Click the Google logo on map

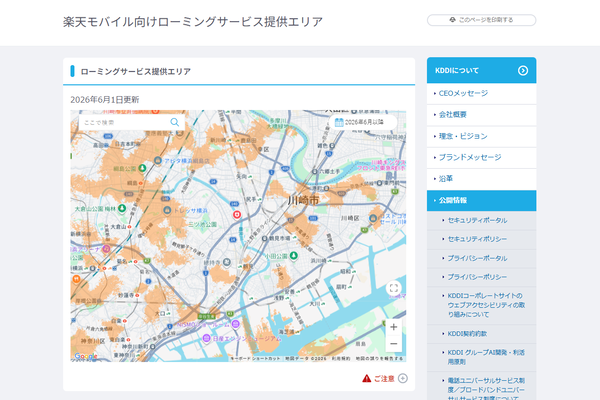tap(86, 356)
